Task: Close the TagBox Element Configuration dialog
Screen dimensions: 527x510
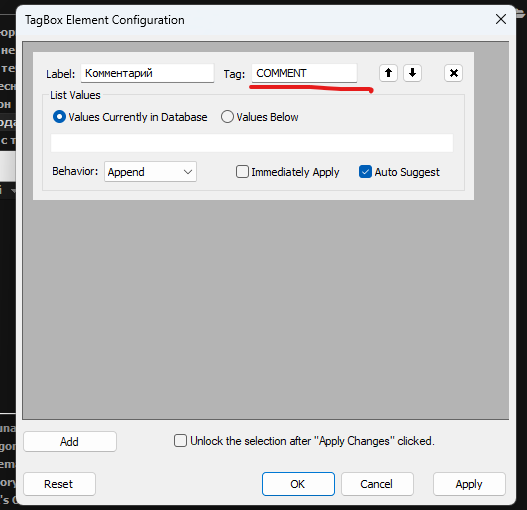Action: coord(501,19)
